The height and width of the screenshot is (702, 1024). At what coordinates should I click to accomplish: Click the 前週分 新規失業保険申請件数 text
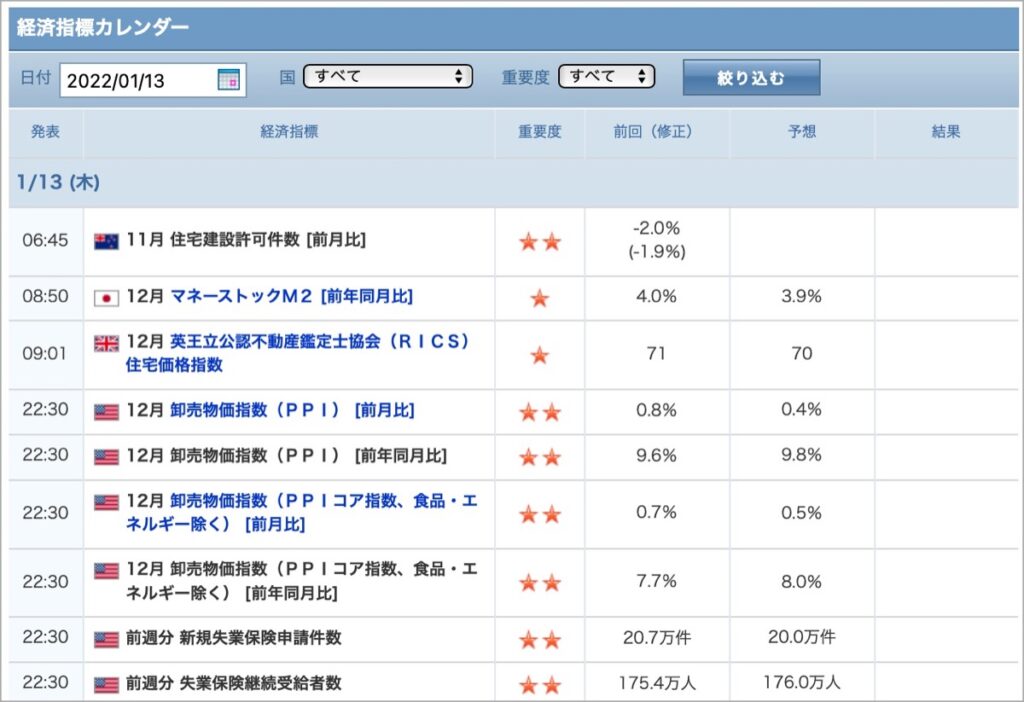234,637
